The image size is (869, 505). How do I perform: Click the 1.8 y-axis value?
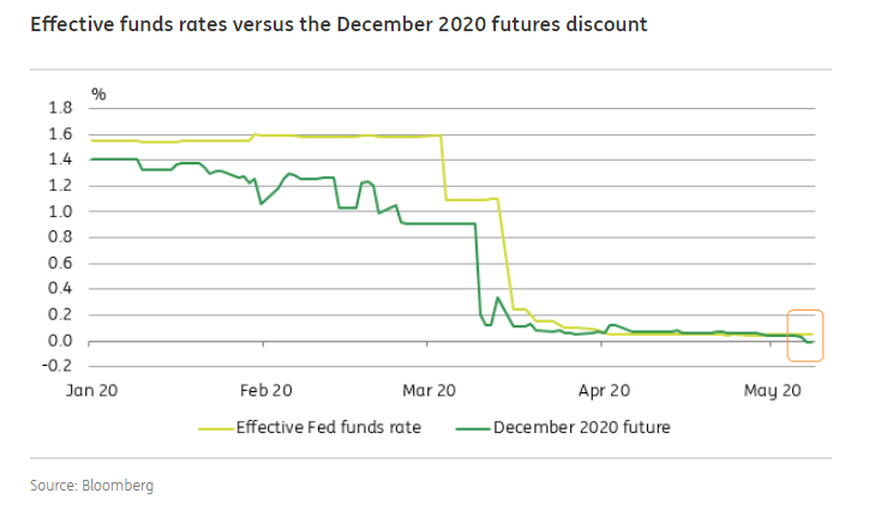(x=60, y=108)
